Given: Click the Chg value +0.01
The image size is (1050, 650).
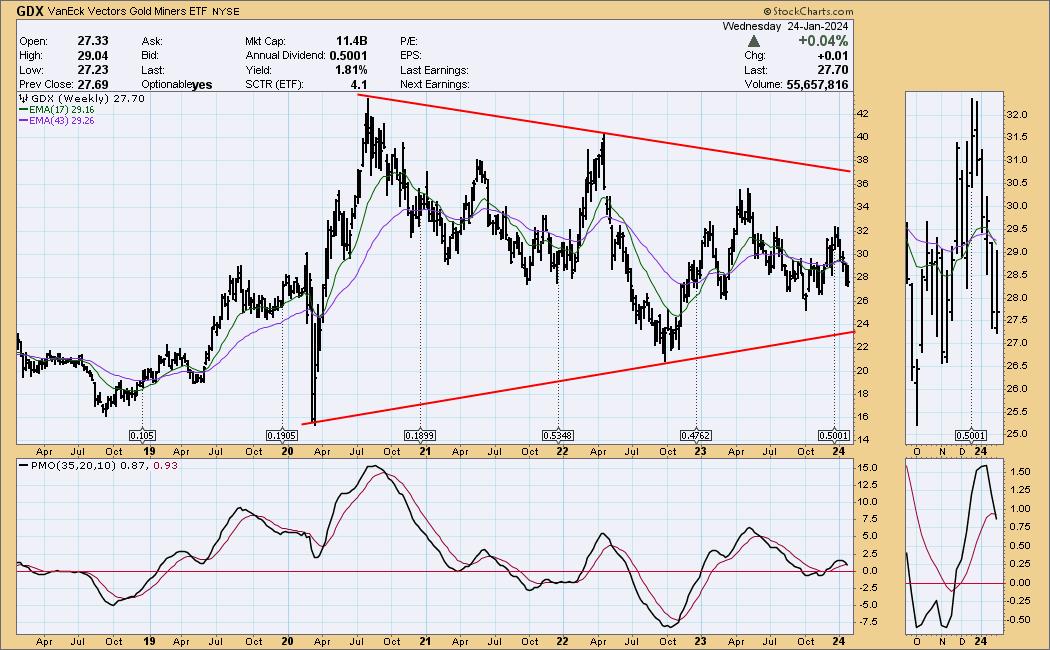Looking at the screenshot, I should pyautogui.click(x=833, y=56).
